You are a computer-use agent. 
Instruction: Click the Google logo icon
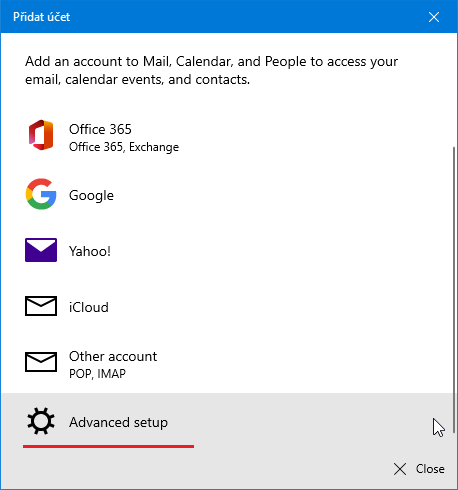41,194
